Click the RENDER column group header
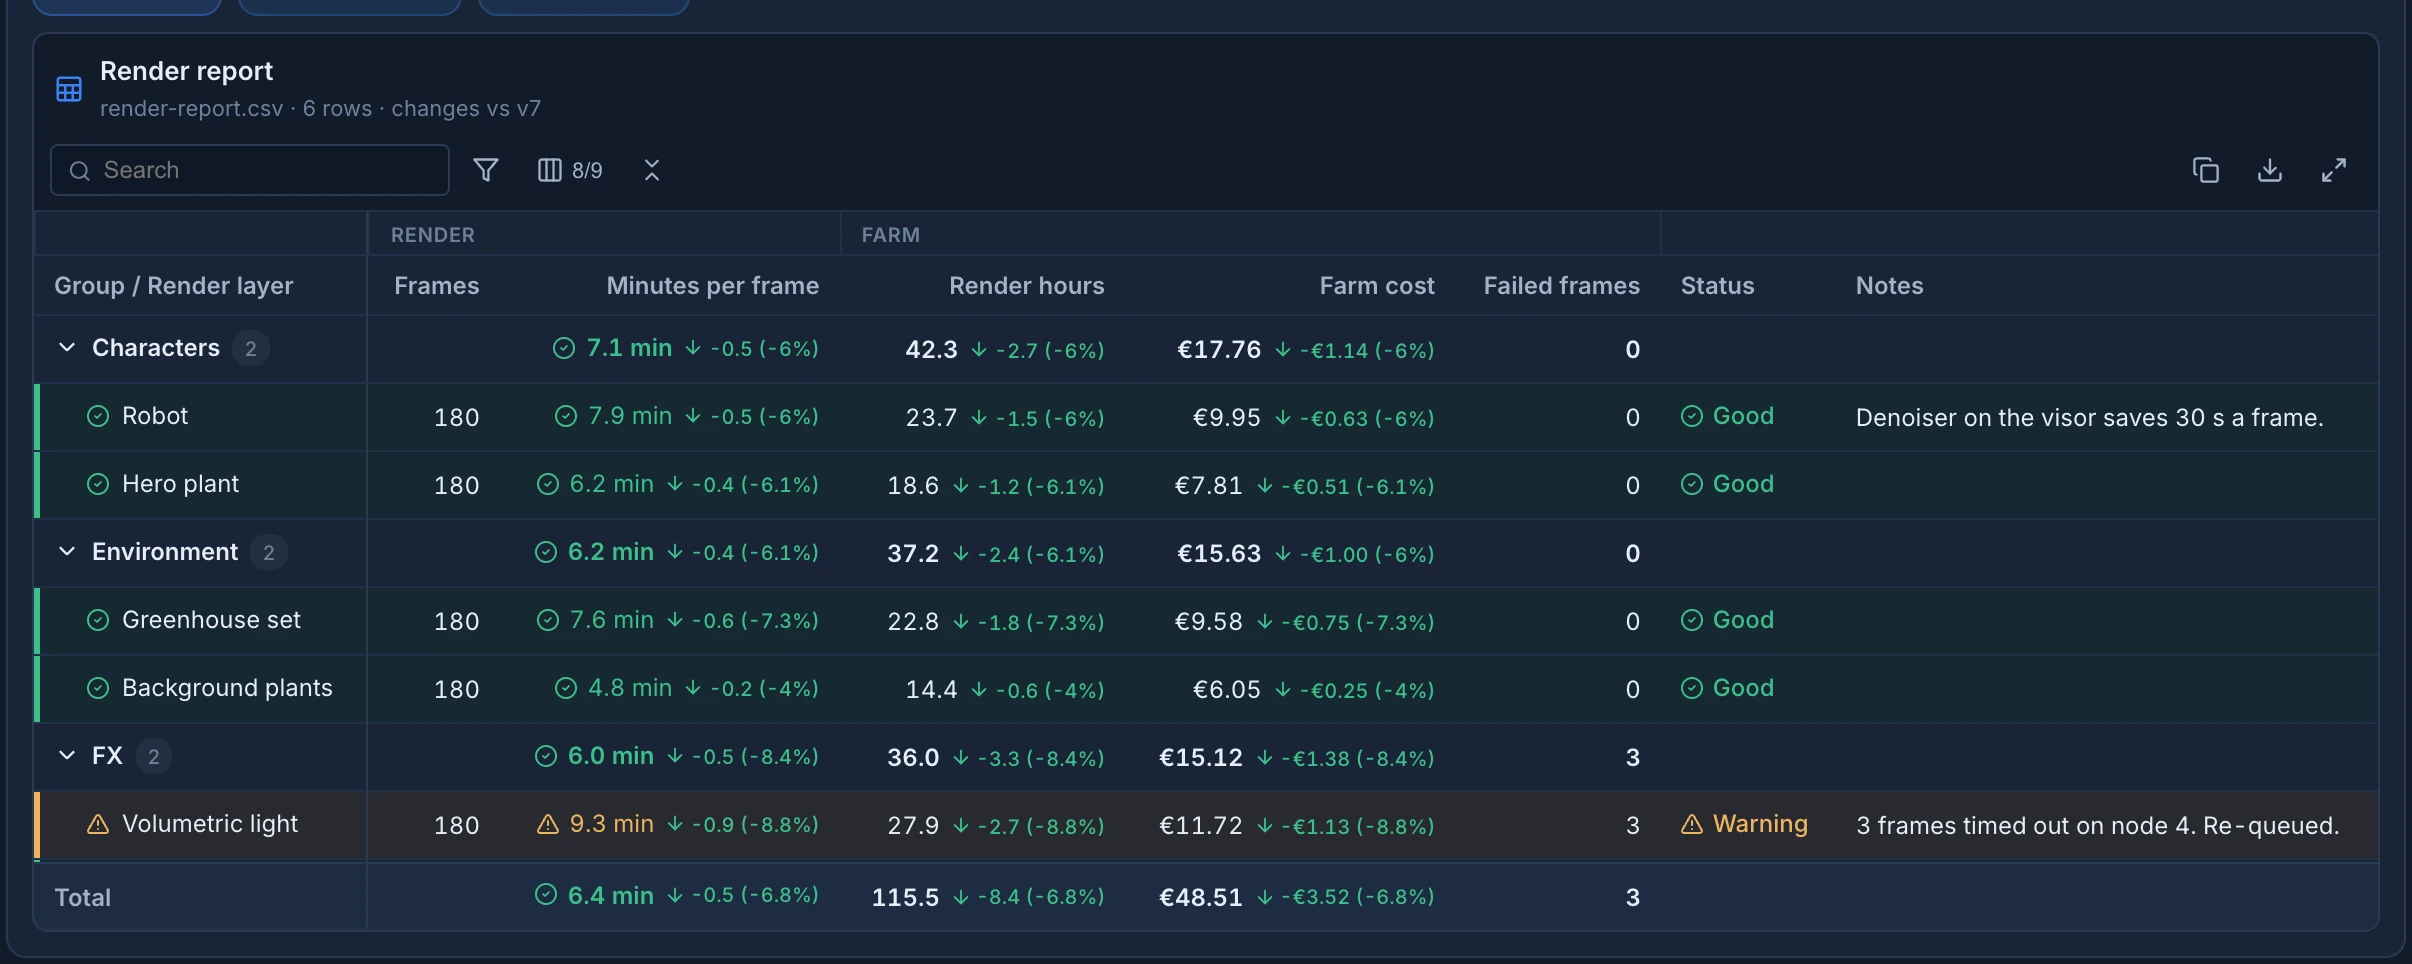Screen dimensions: 2412x964 coord(433,235)
